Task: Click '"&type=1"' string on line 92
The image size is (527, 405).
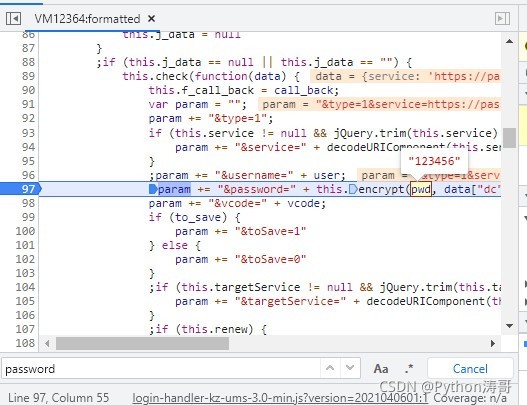Action: pyautogui.click(x=238, y=118)
